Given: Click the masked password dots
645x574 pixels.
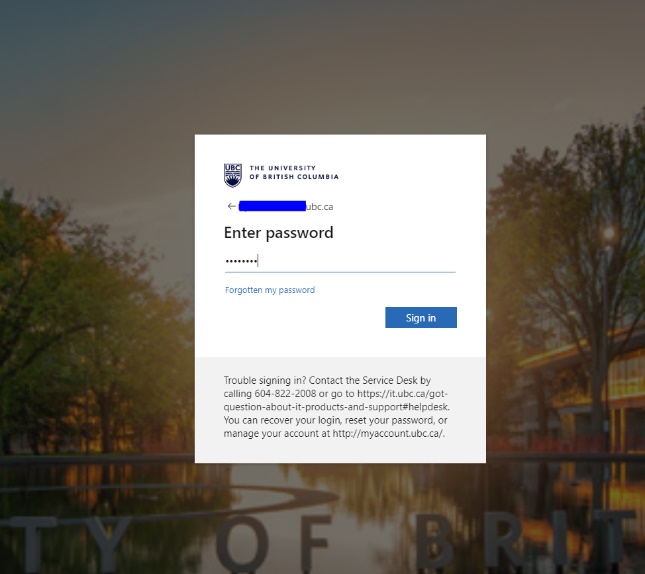Looking at the screenshot, I should click(x=241, y=261).
